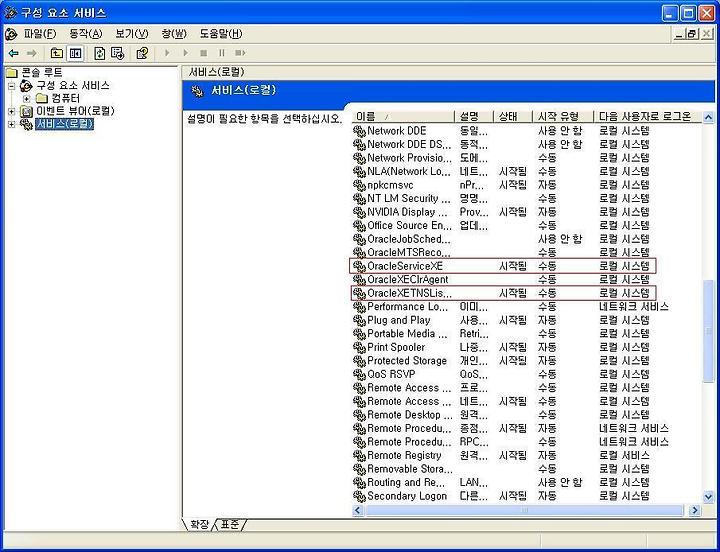This screenshot has width=720, height=552.
Task: Select the Portable Media … service name
Action: point(407,334)
